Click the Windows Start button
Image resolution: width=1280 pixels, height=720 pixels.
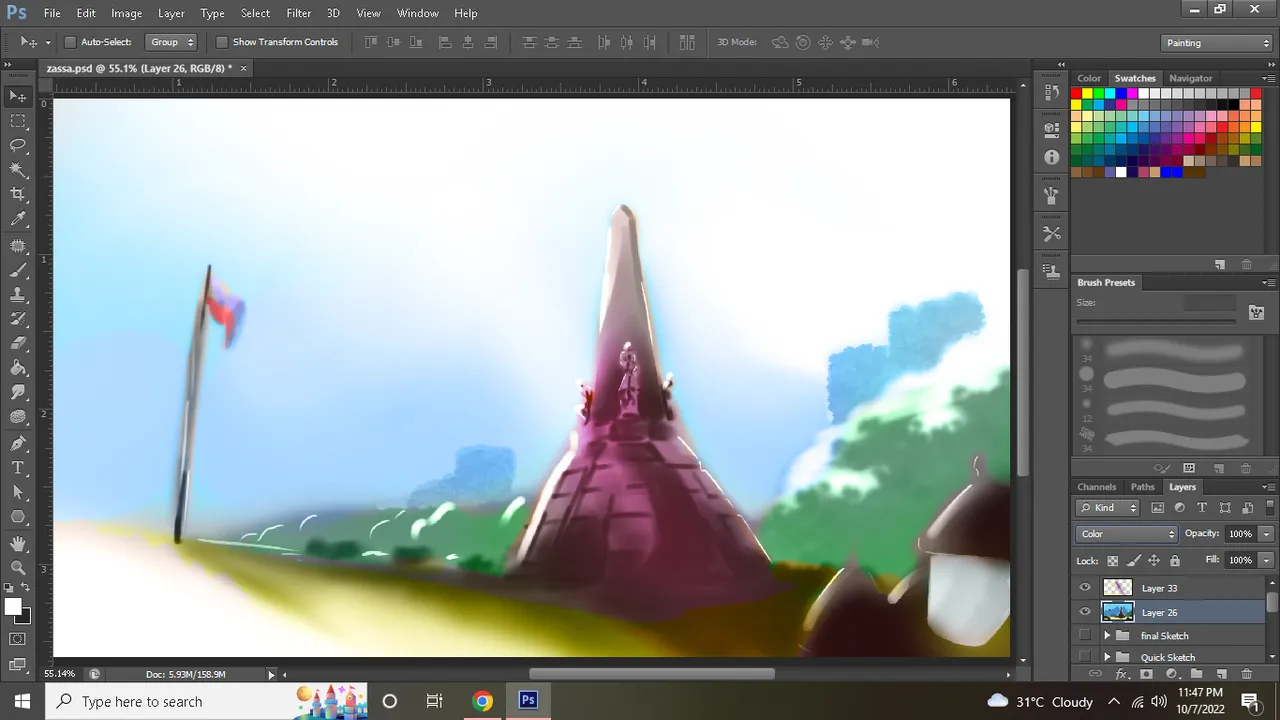pos(22,701)
